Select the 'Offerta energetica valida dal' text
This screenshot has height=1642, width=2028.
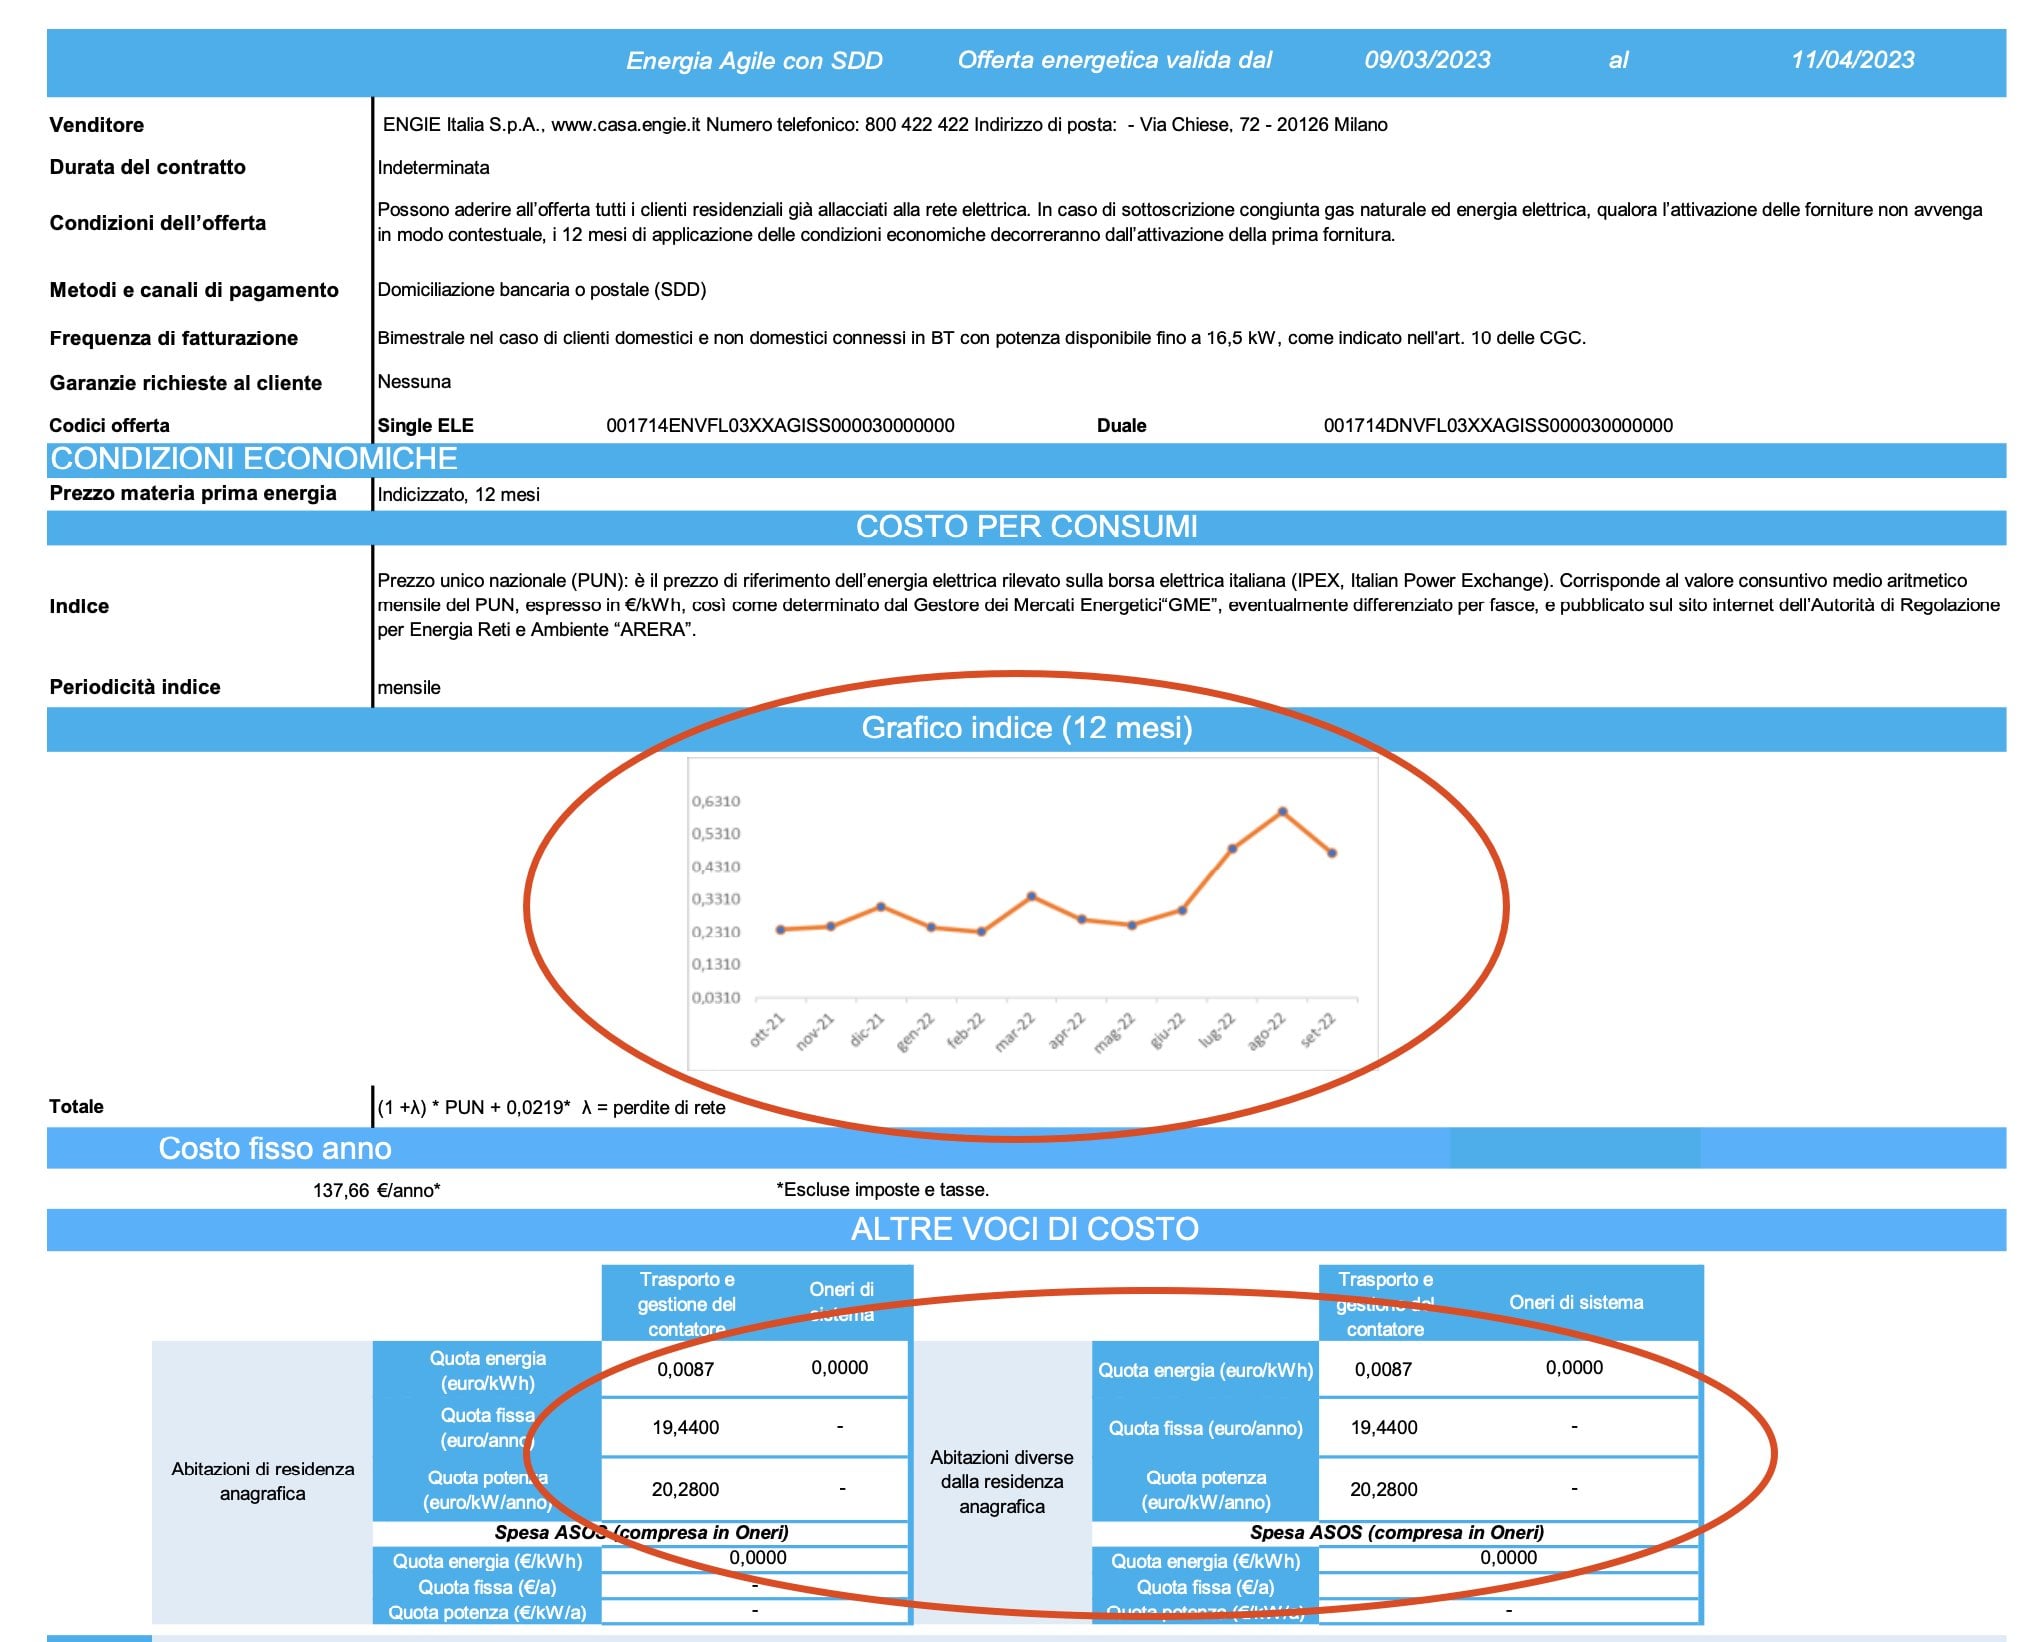tap(1114, 60)
